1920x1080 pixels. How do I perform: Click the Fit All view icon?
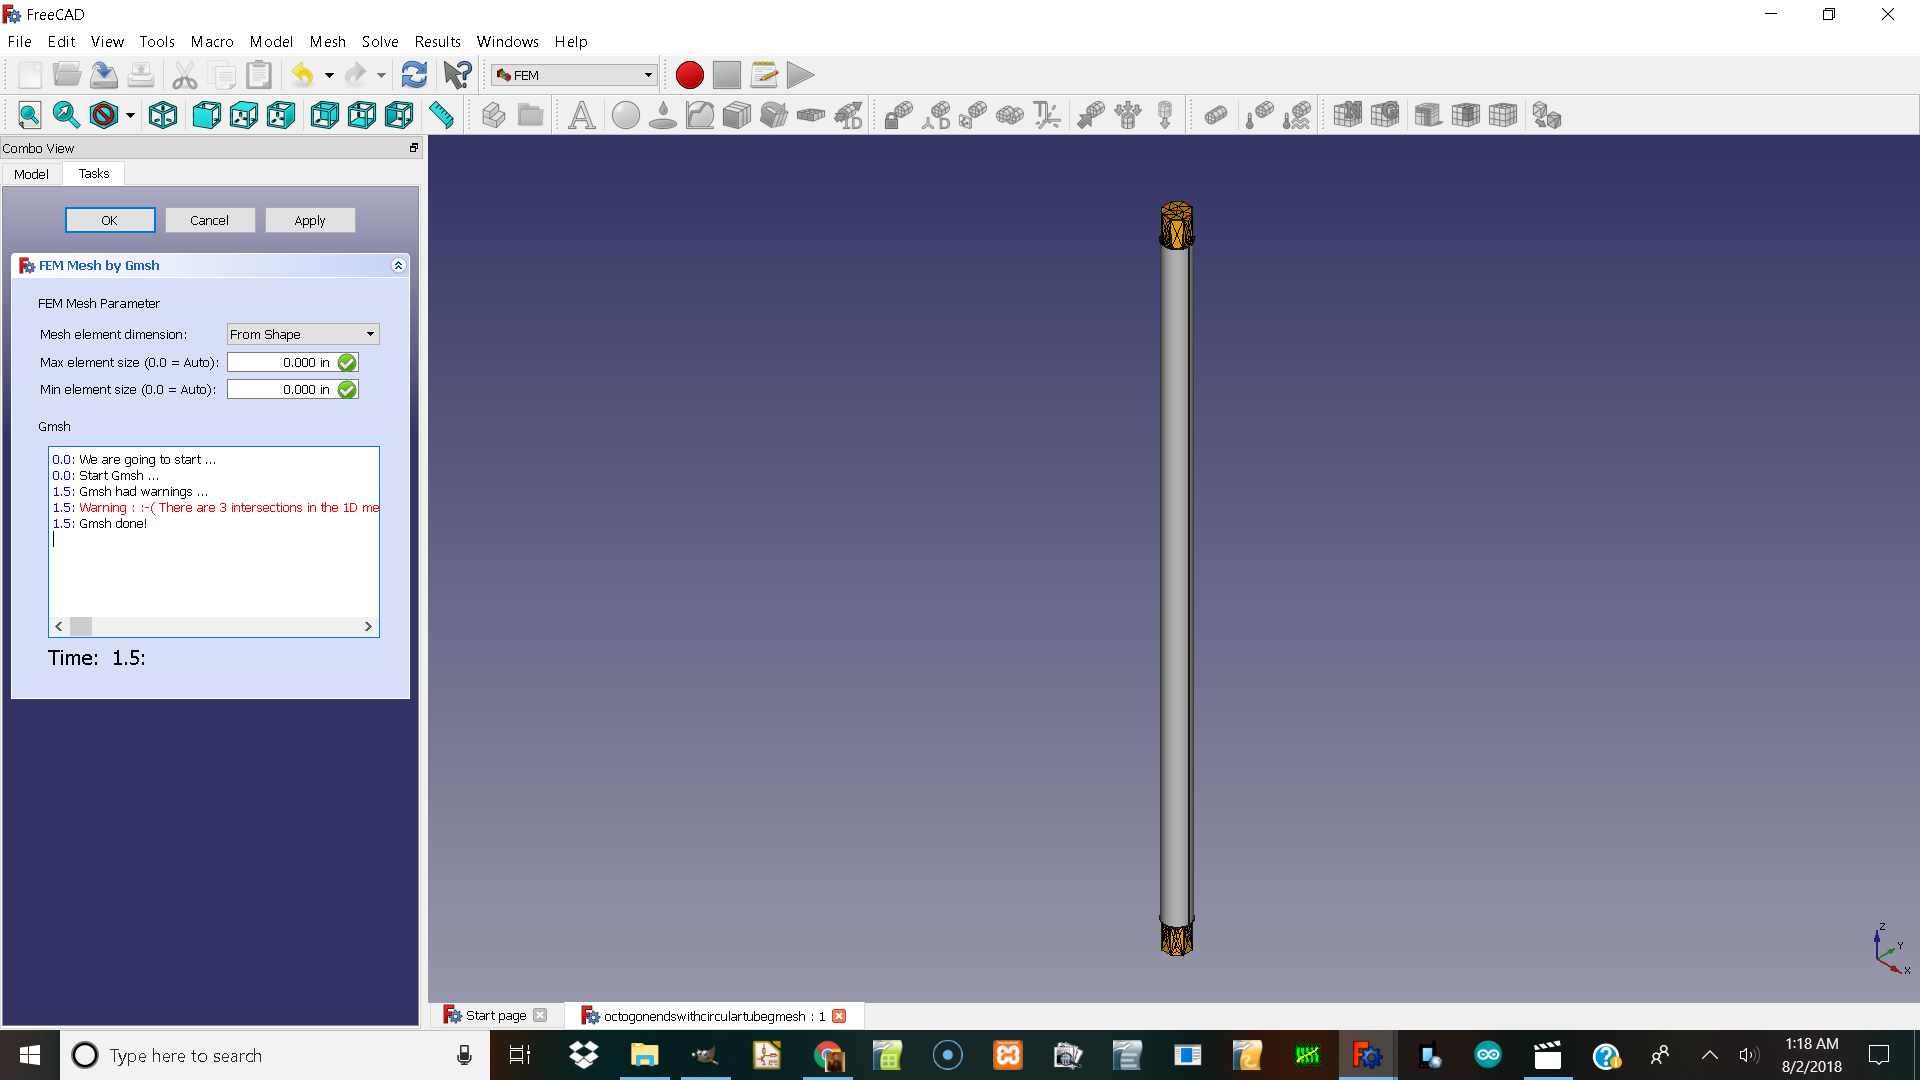click(x=29, y=115)
